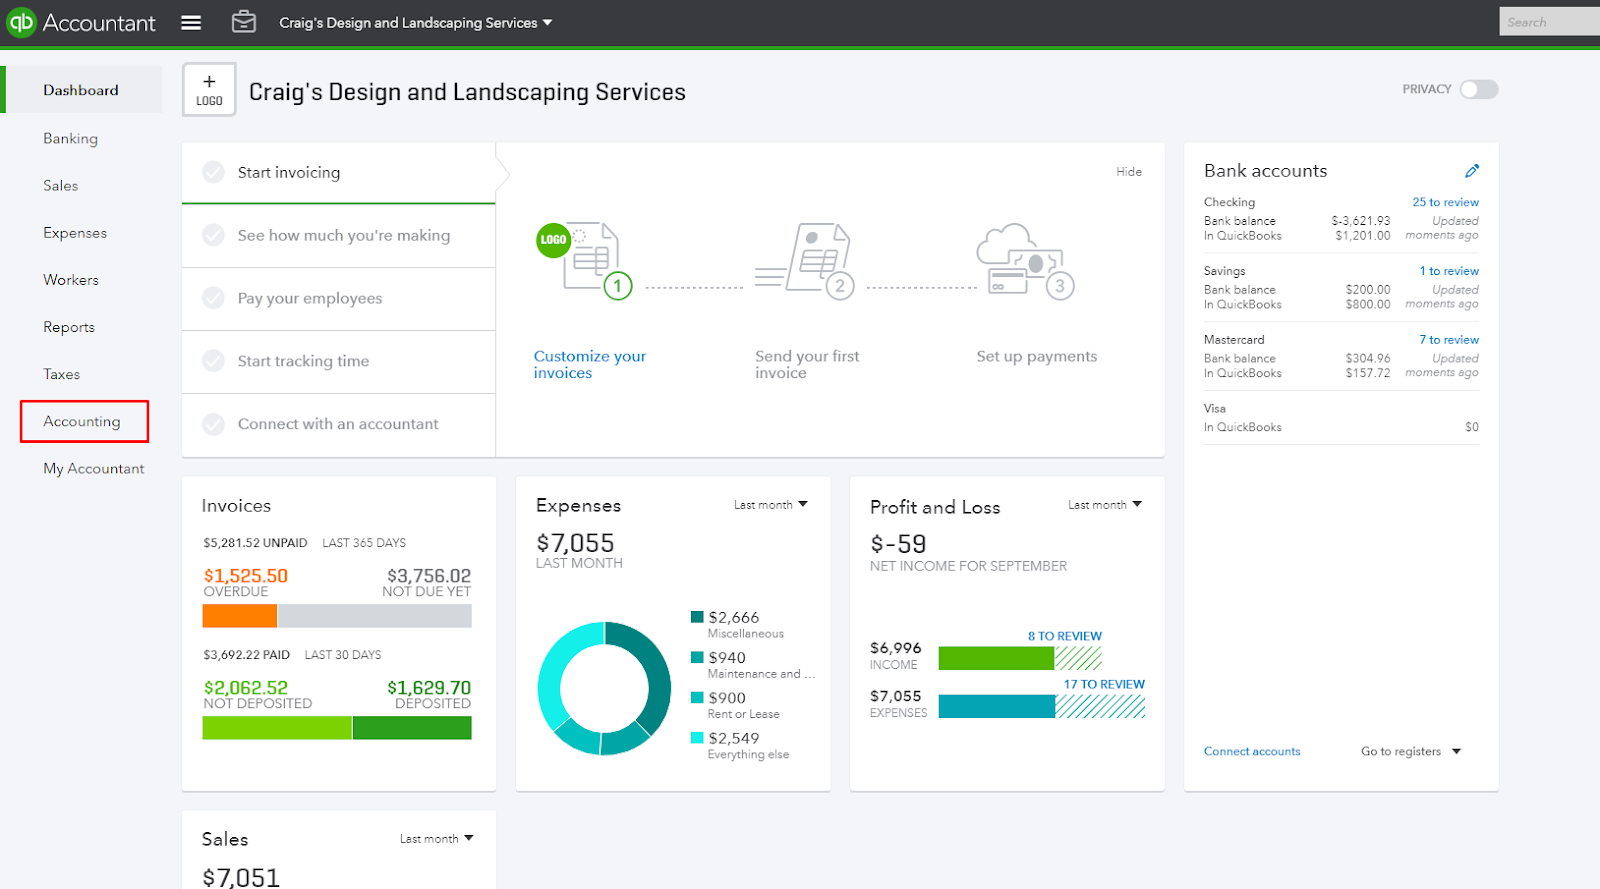
Task: Click the $2,549 Everything else legend swatch
Action: pos(697,738)
